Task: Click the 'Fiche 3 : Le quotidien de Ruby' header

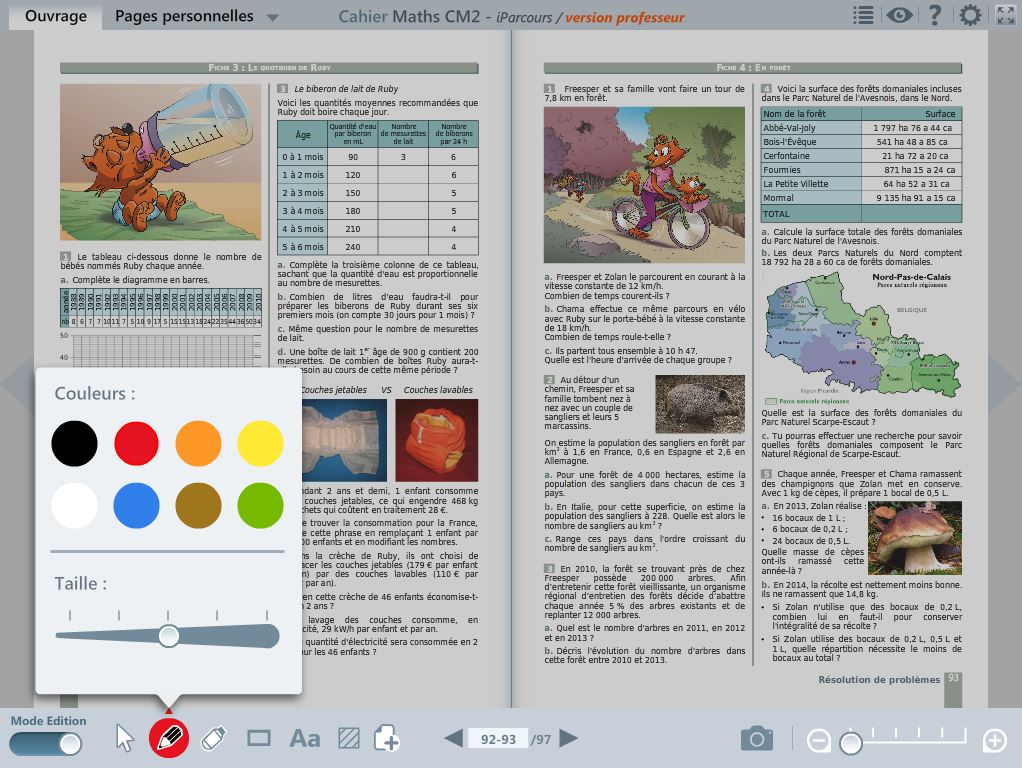Action: pyautogui.click(x=269, y=68)
